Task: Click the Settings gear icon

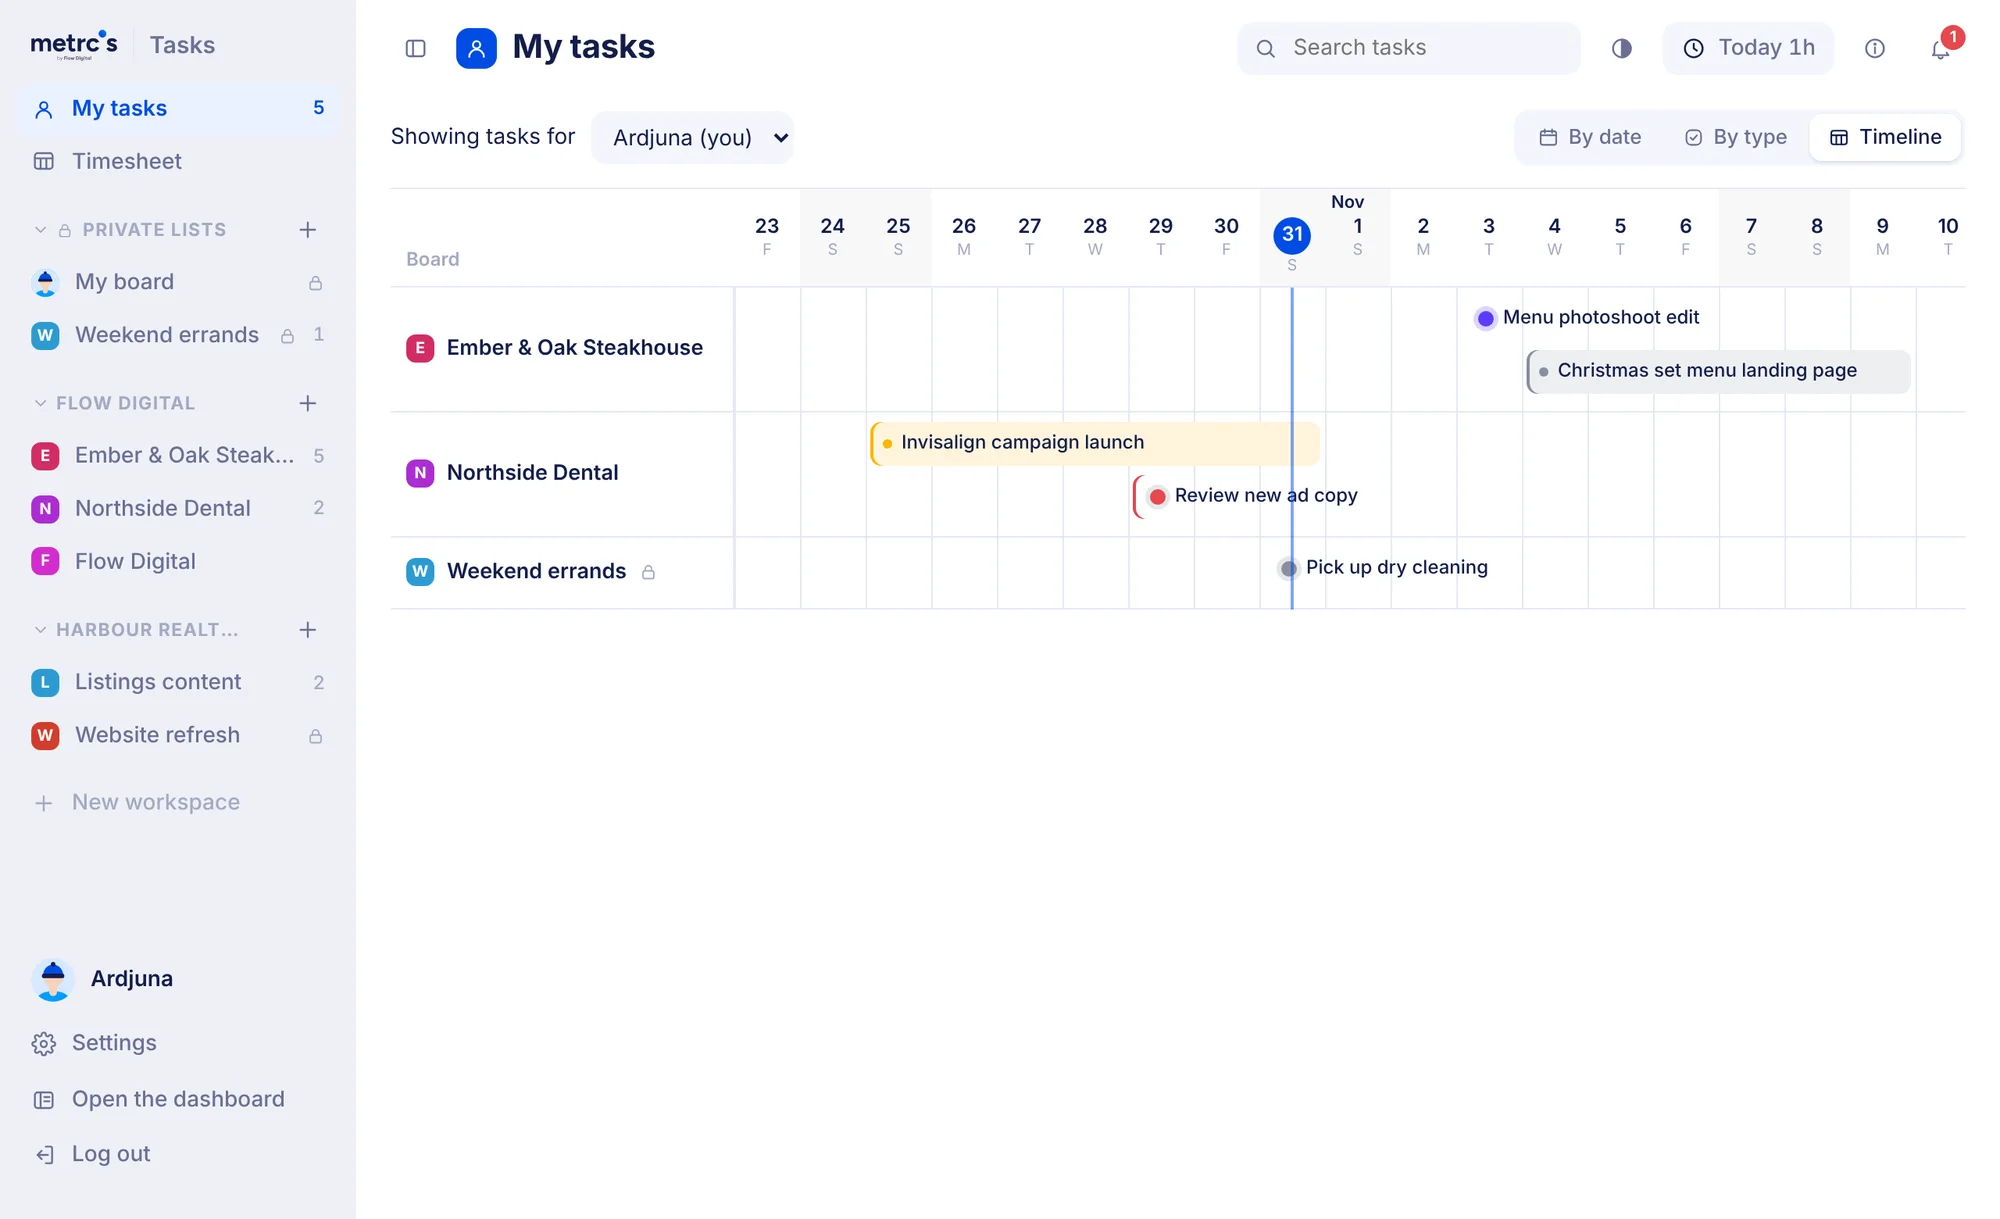Action: tap(44, 1043)
